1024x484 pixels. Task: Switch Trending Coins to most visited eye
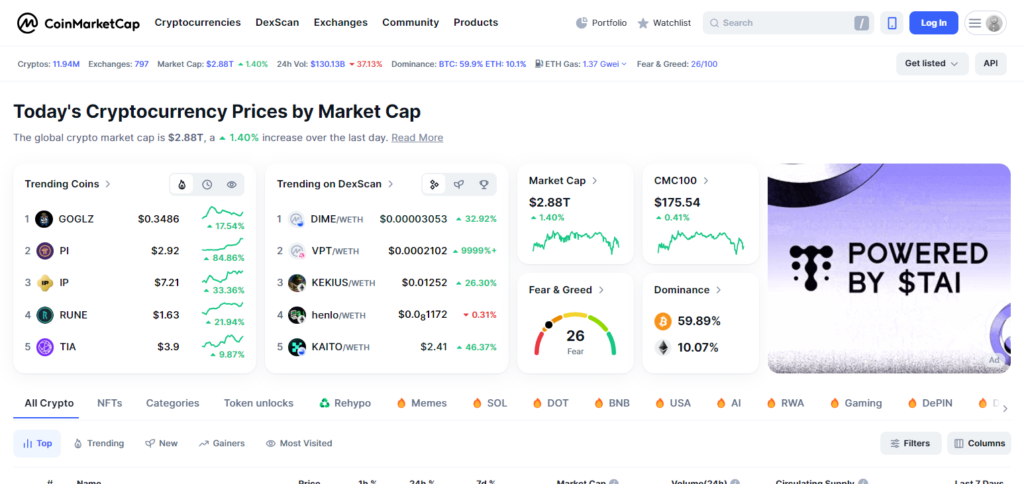231,185
